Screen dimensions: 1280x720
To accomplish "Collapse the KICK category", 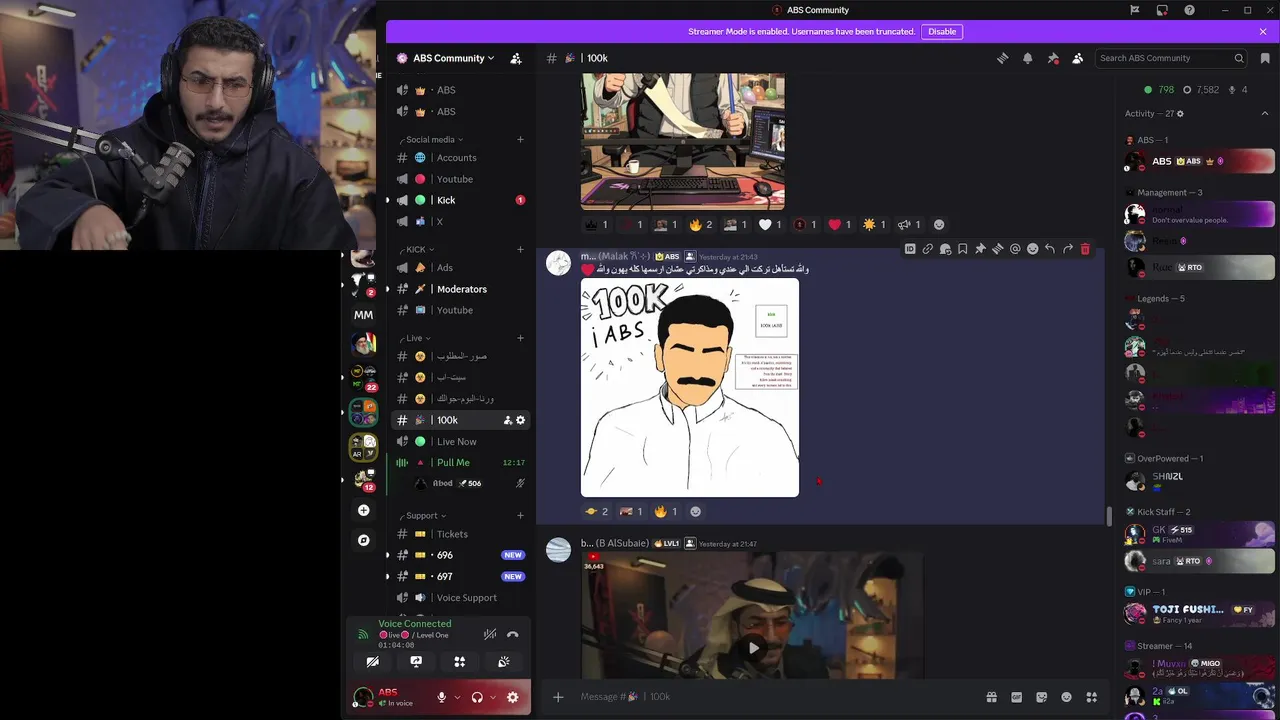I will tap(419, 249).
